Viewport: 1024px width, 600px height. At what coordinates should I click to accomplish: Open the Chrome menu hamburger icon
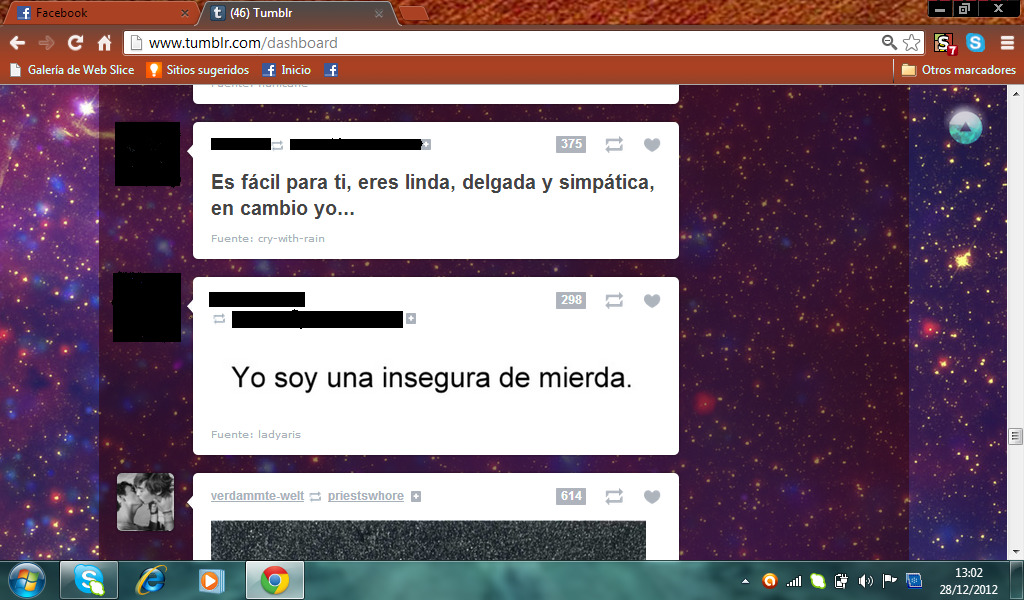point(1007,43)
